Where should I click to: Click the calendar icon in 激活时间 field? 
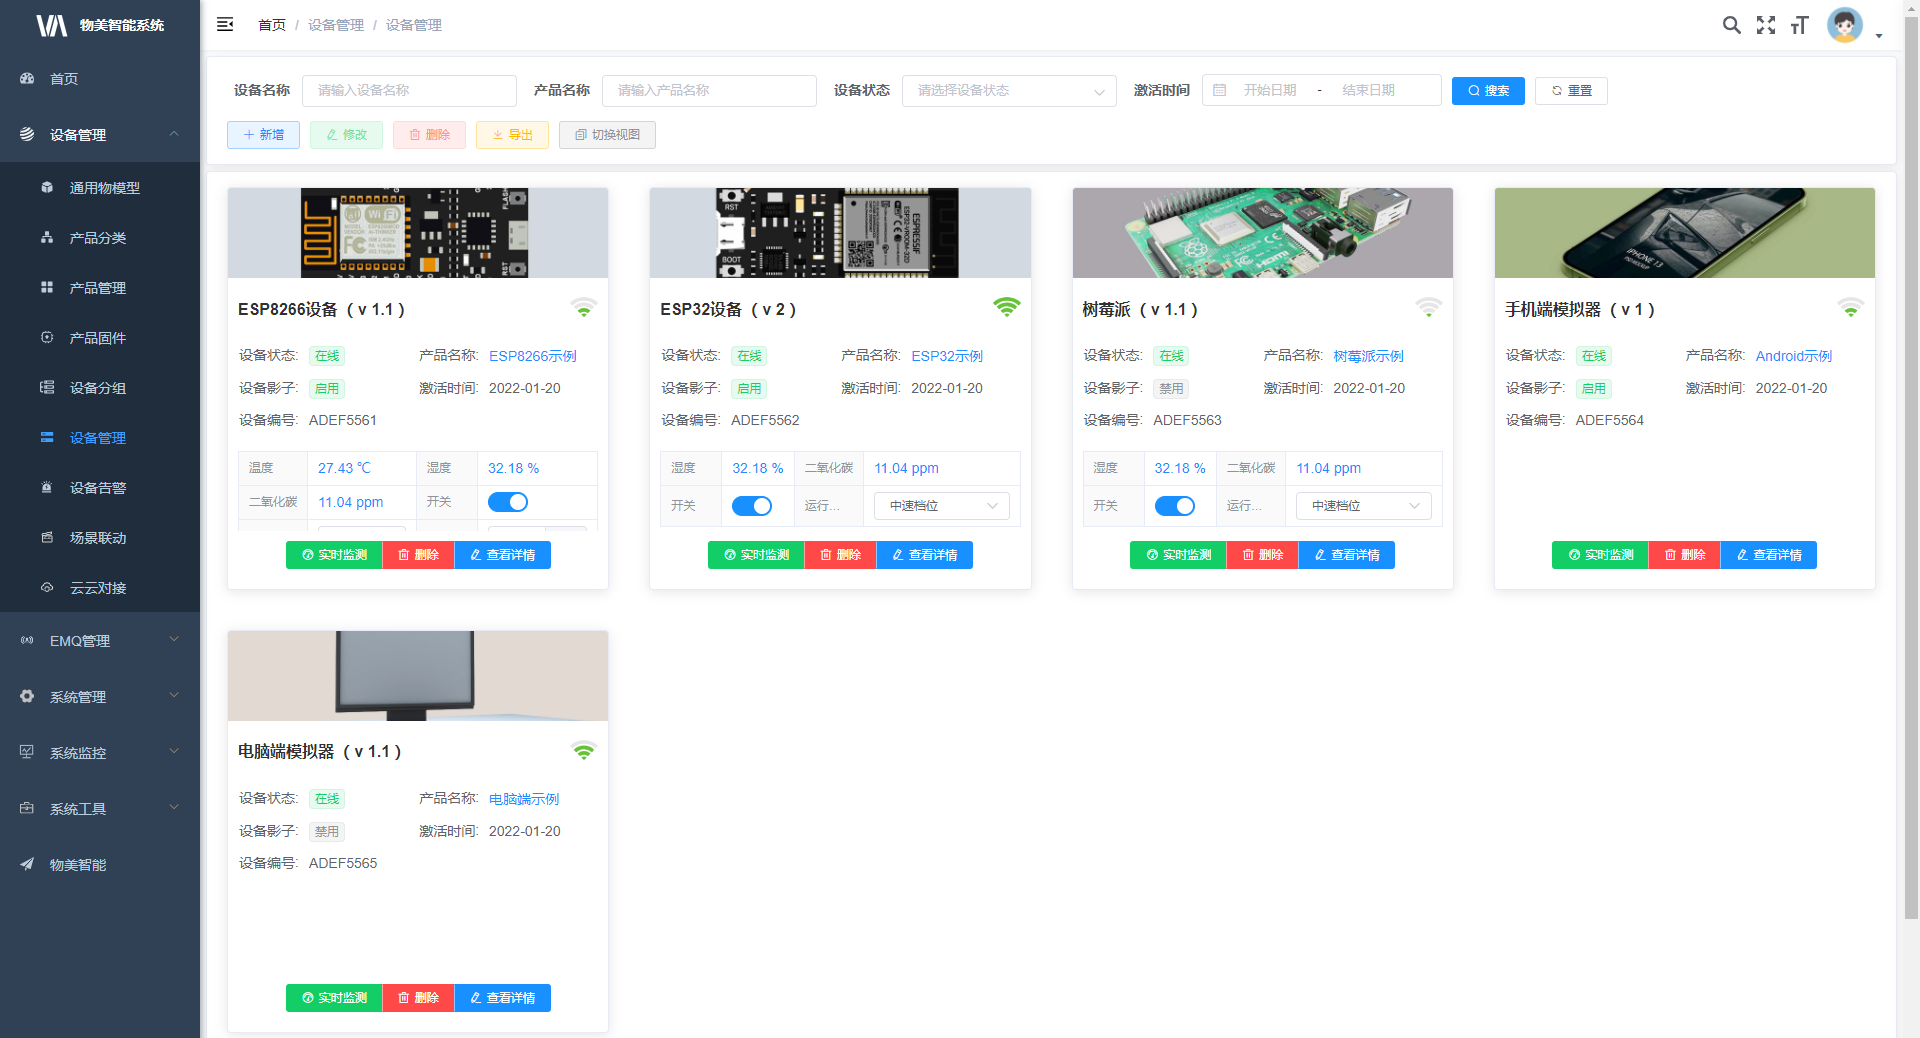coord(1220,90)
